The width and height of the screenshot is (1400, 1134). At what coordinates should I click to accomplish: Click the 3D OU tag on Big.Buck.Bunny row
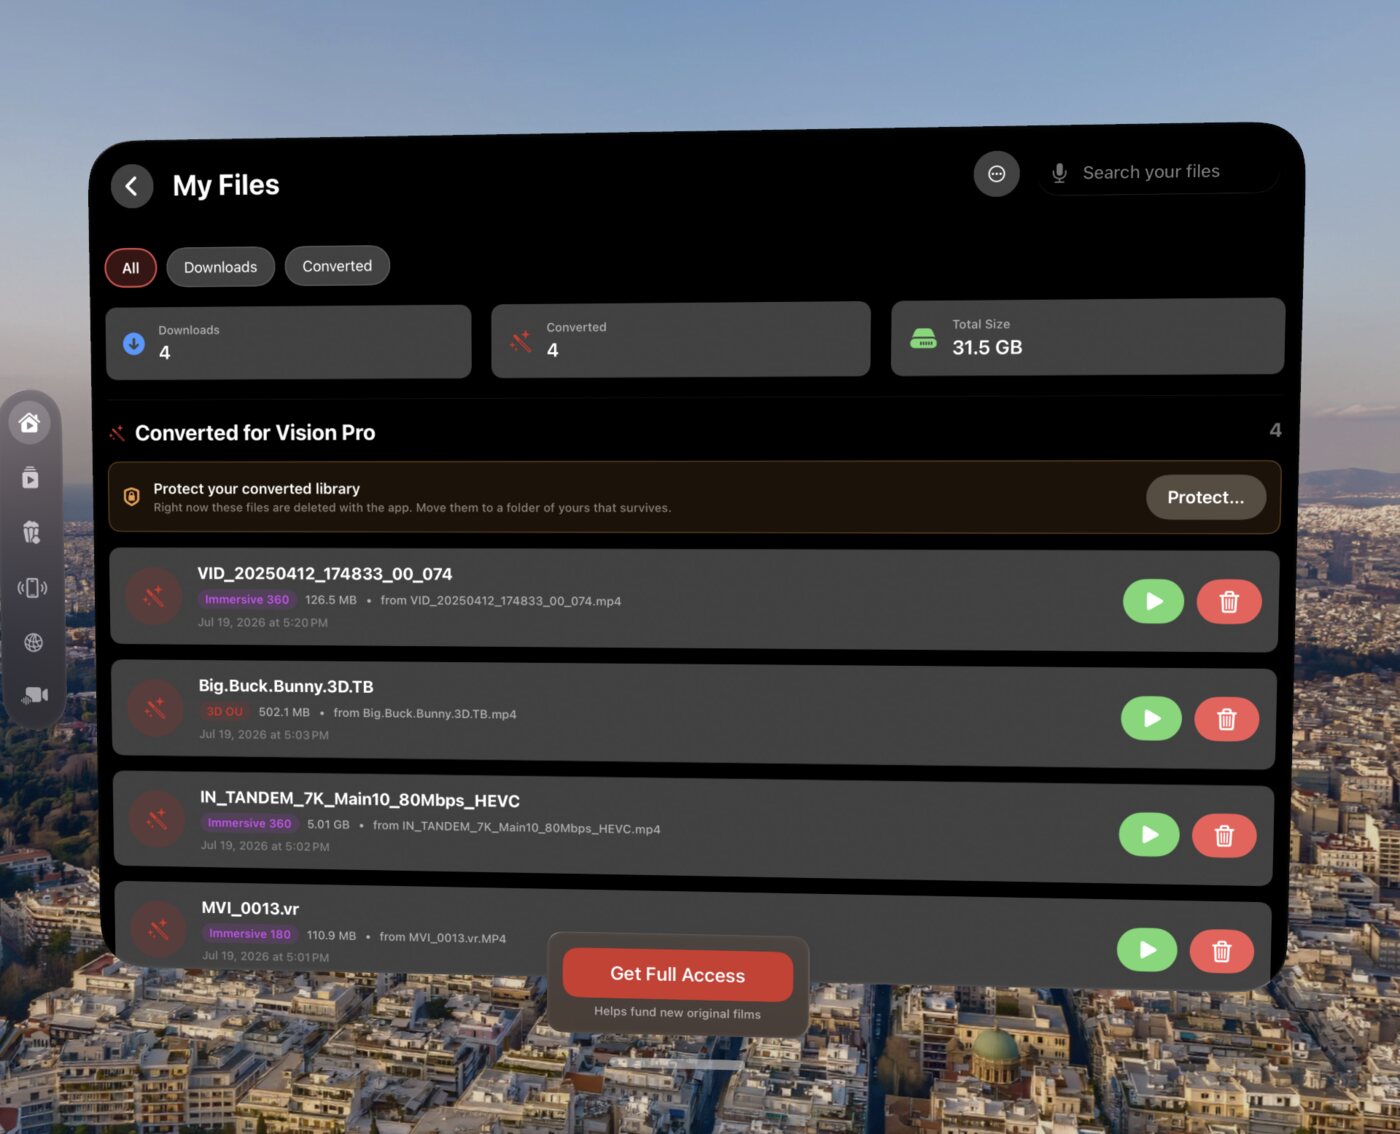click(225, 712)
